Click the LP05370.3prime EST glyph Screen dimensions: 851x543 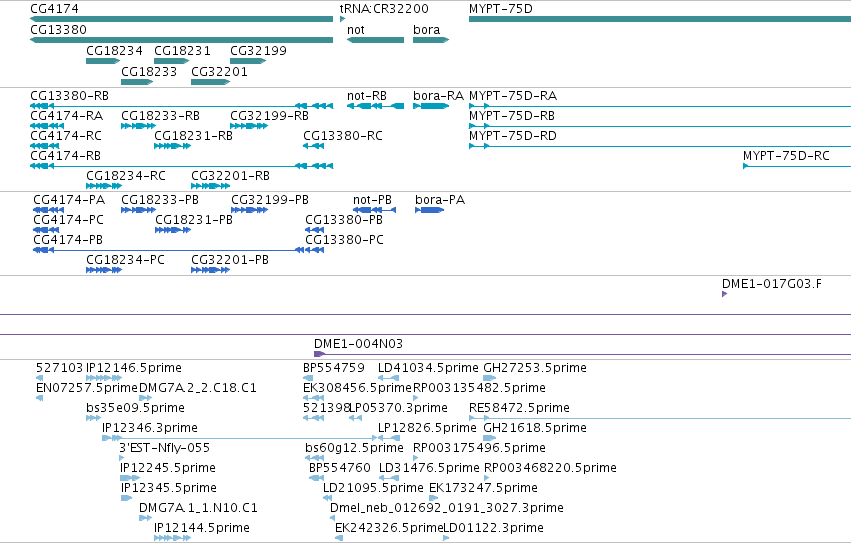pyautogui.click(x=355, y=419)
